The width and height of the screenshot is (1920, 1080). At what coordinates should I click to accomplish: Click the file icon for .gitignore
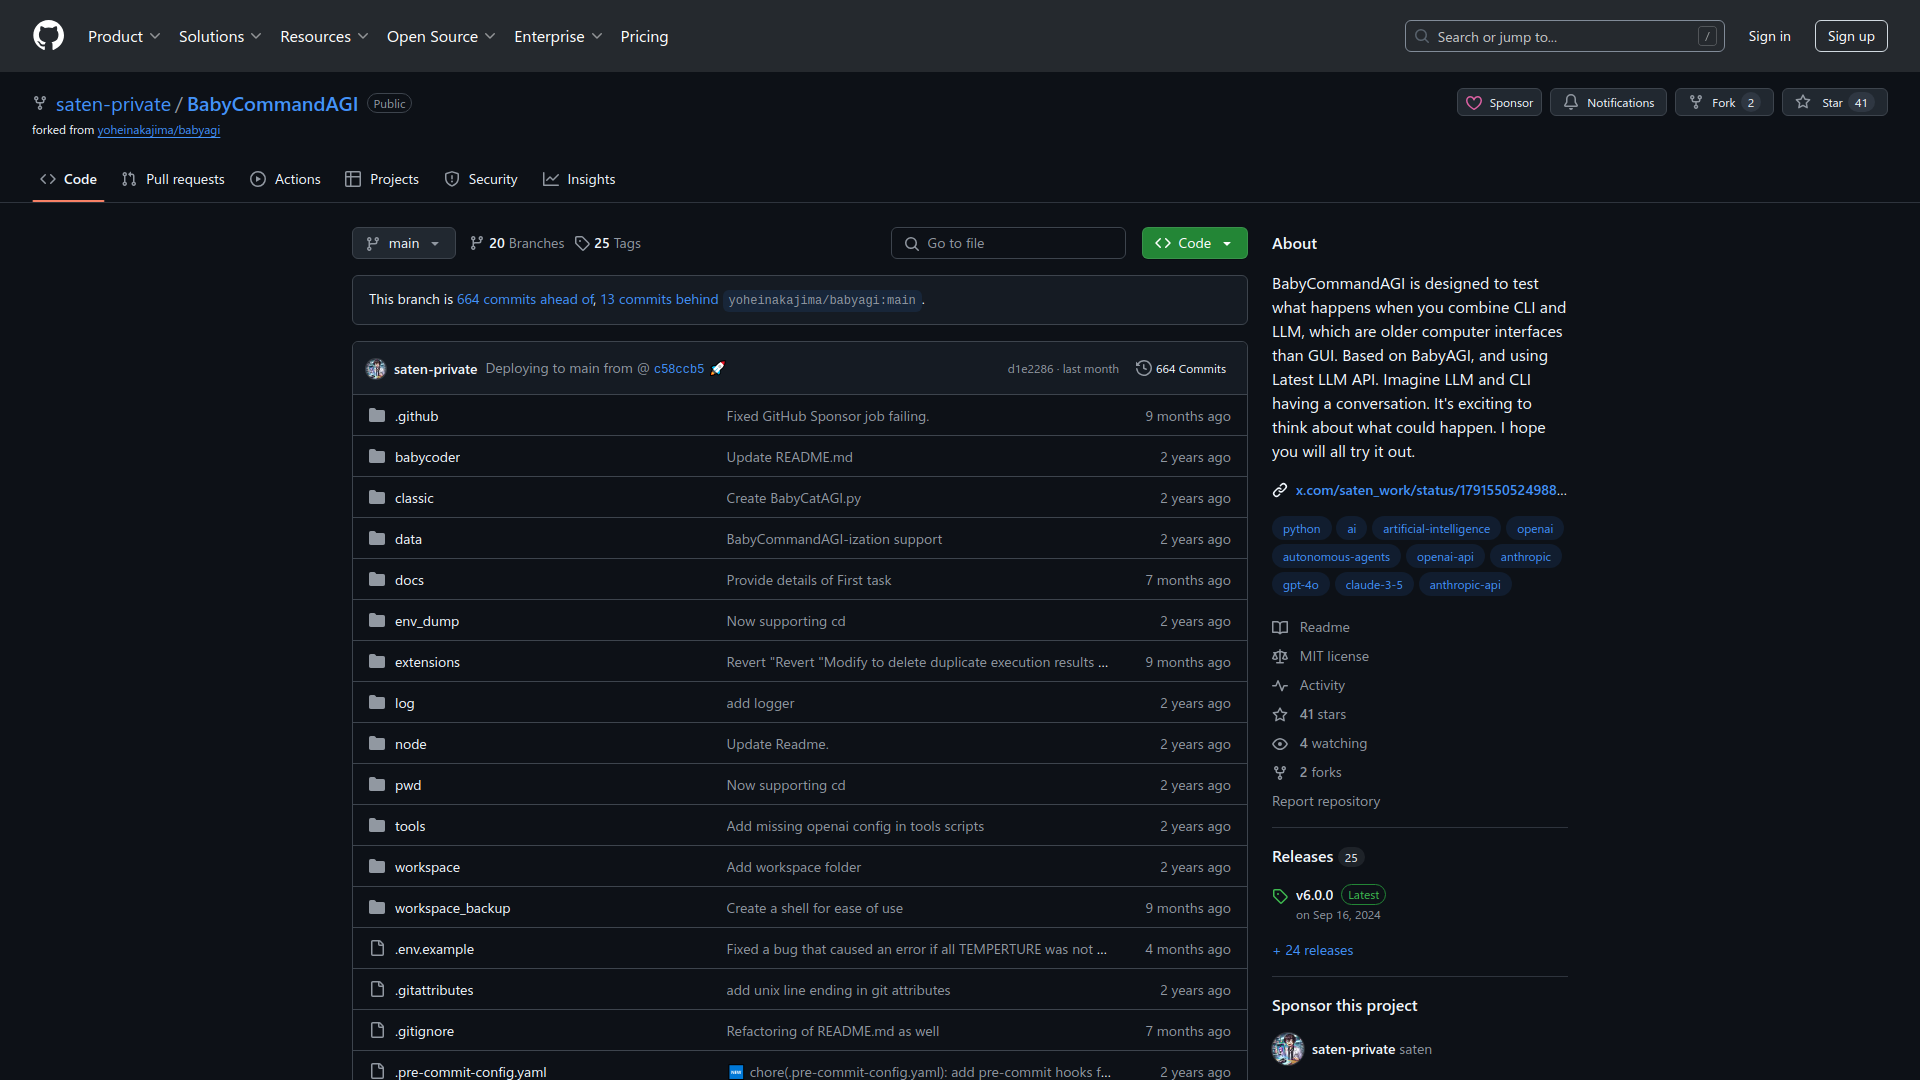[x=377, y=1031]
